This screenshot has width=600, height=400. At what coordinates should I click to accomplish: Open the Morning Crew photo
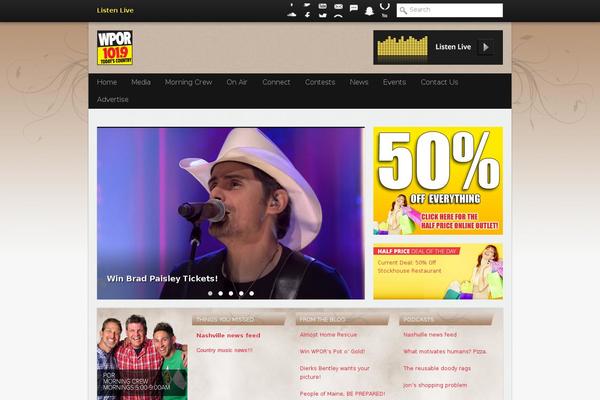(142, 354)
